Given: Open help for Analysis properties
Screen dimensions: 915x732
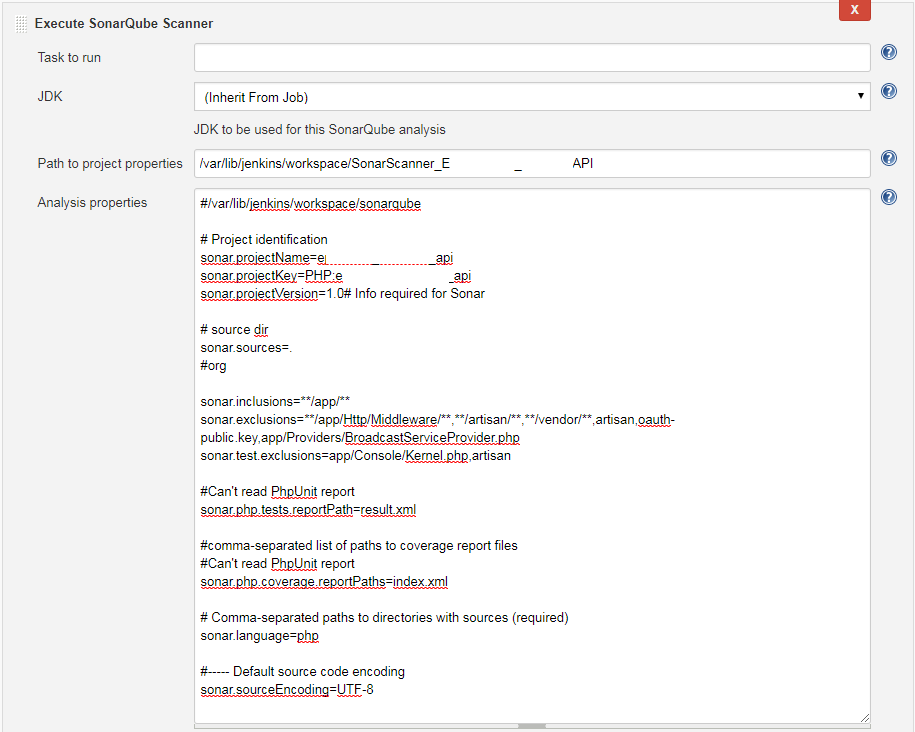Looking at the screenshot, I should 888,197.
